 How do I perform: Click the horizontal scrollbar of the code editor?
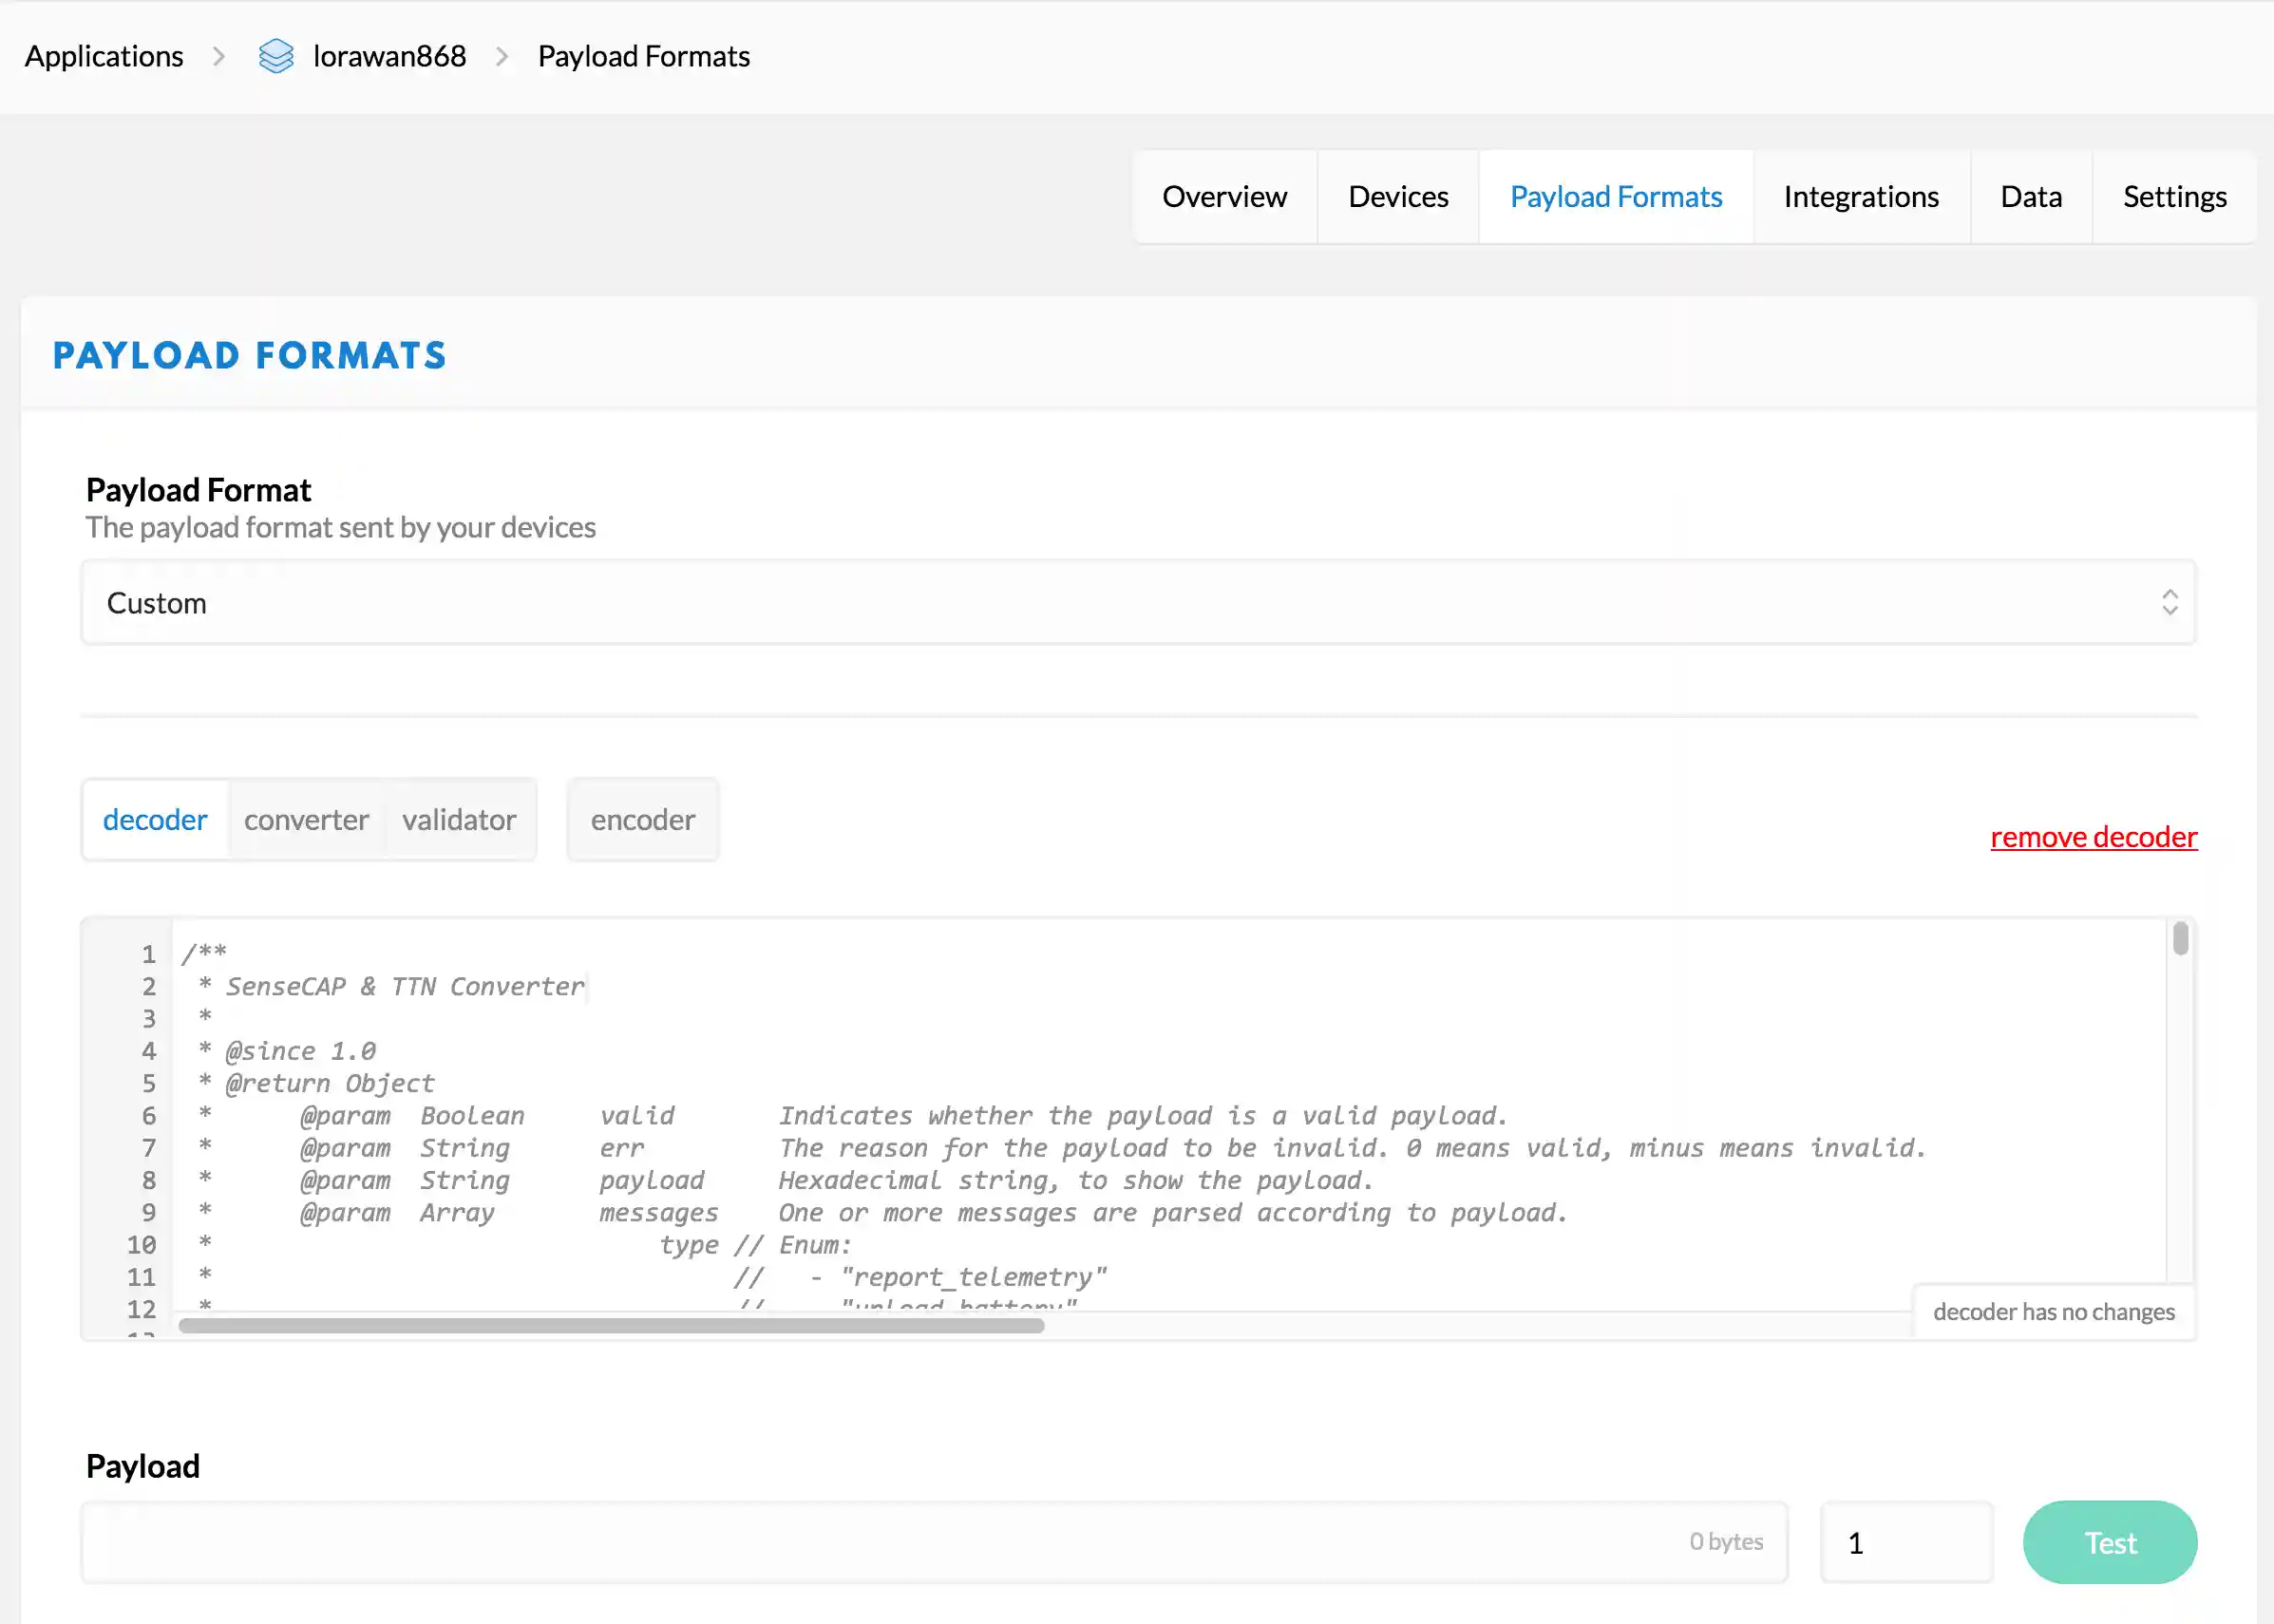click(611, 1326)
